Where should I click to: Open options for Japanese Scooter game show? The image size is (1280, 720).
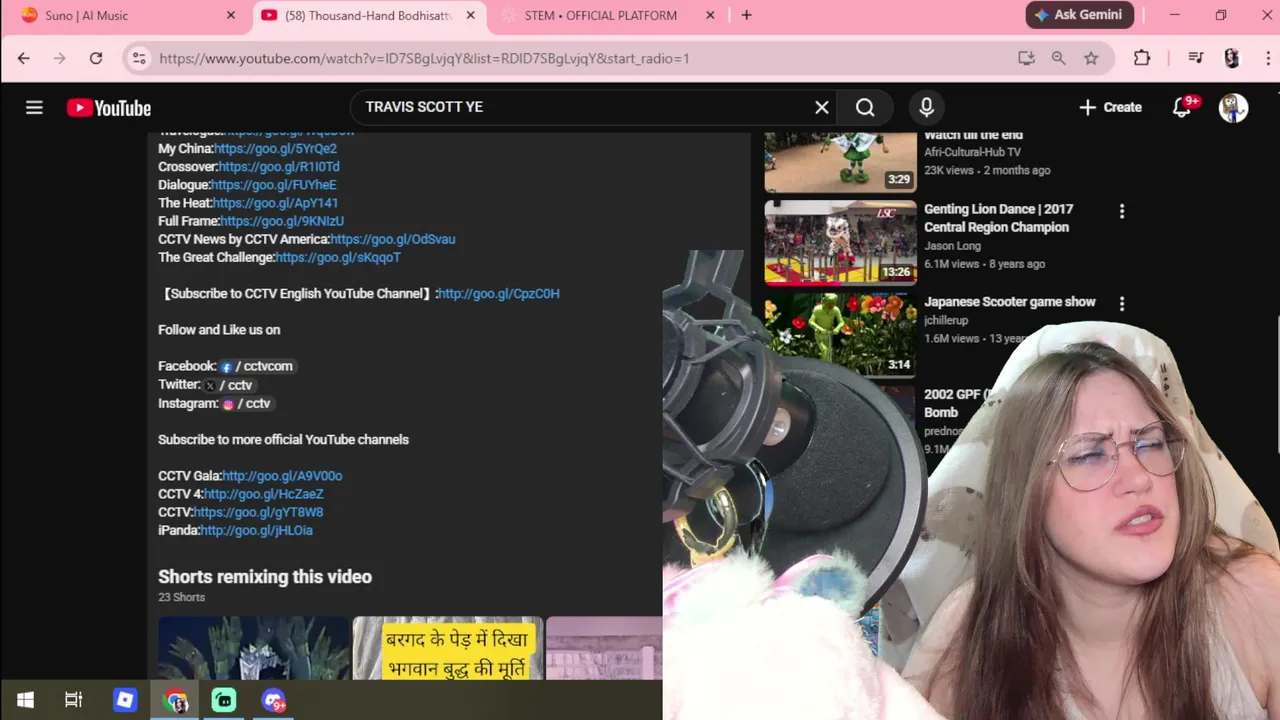[1121, 303]
